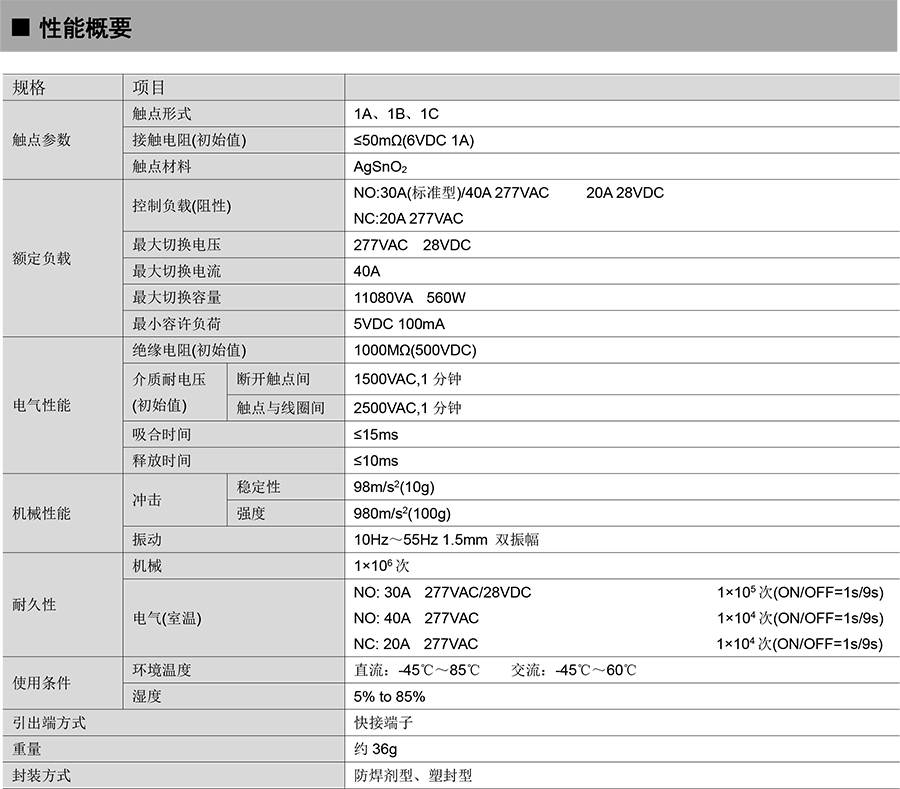This screenshot has height=789, width=900.
Task: Select the 2500VAC,1 分钟 value
Action: click(x=408, y=408)
